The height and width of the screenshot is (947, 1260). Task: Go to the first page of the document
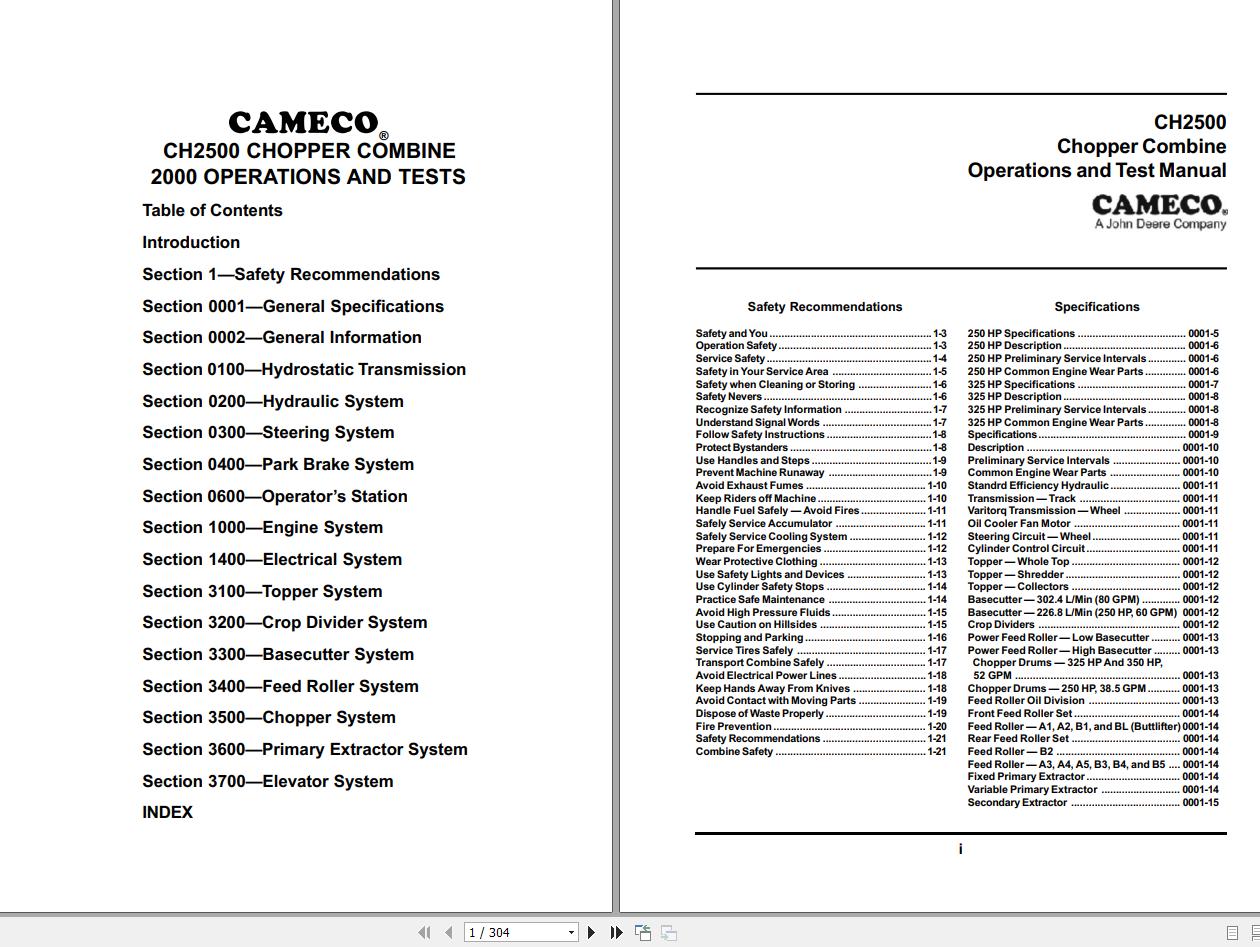(424, 932)
